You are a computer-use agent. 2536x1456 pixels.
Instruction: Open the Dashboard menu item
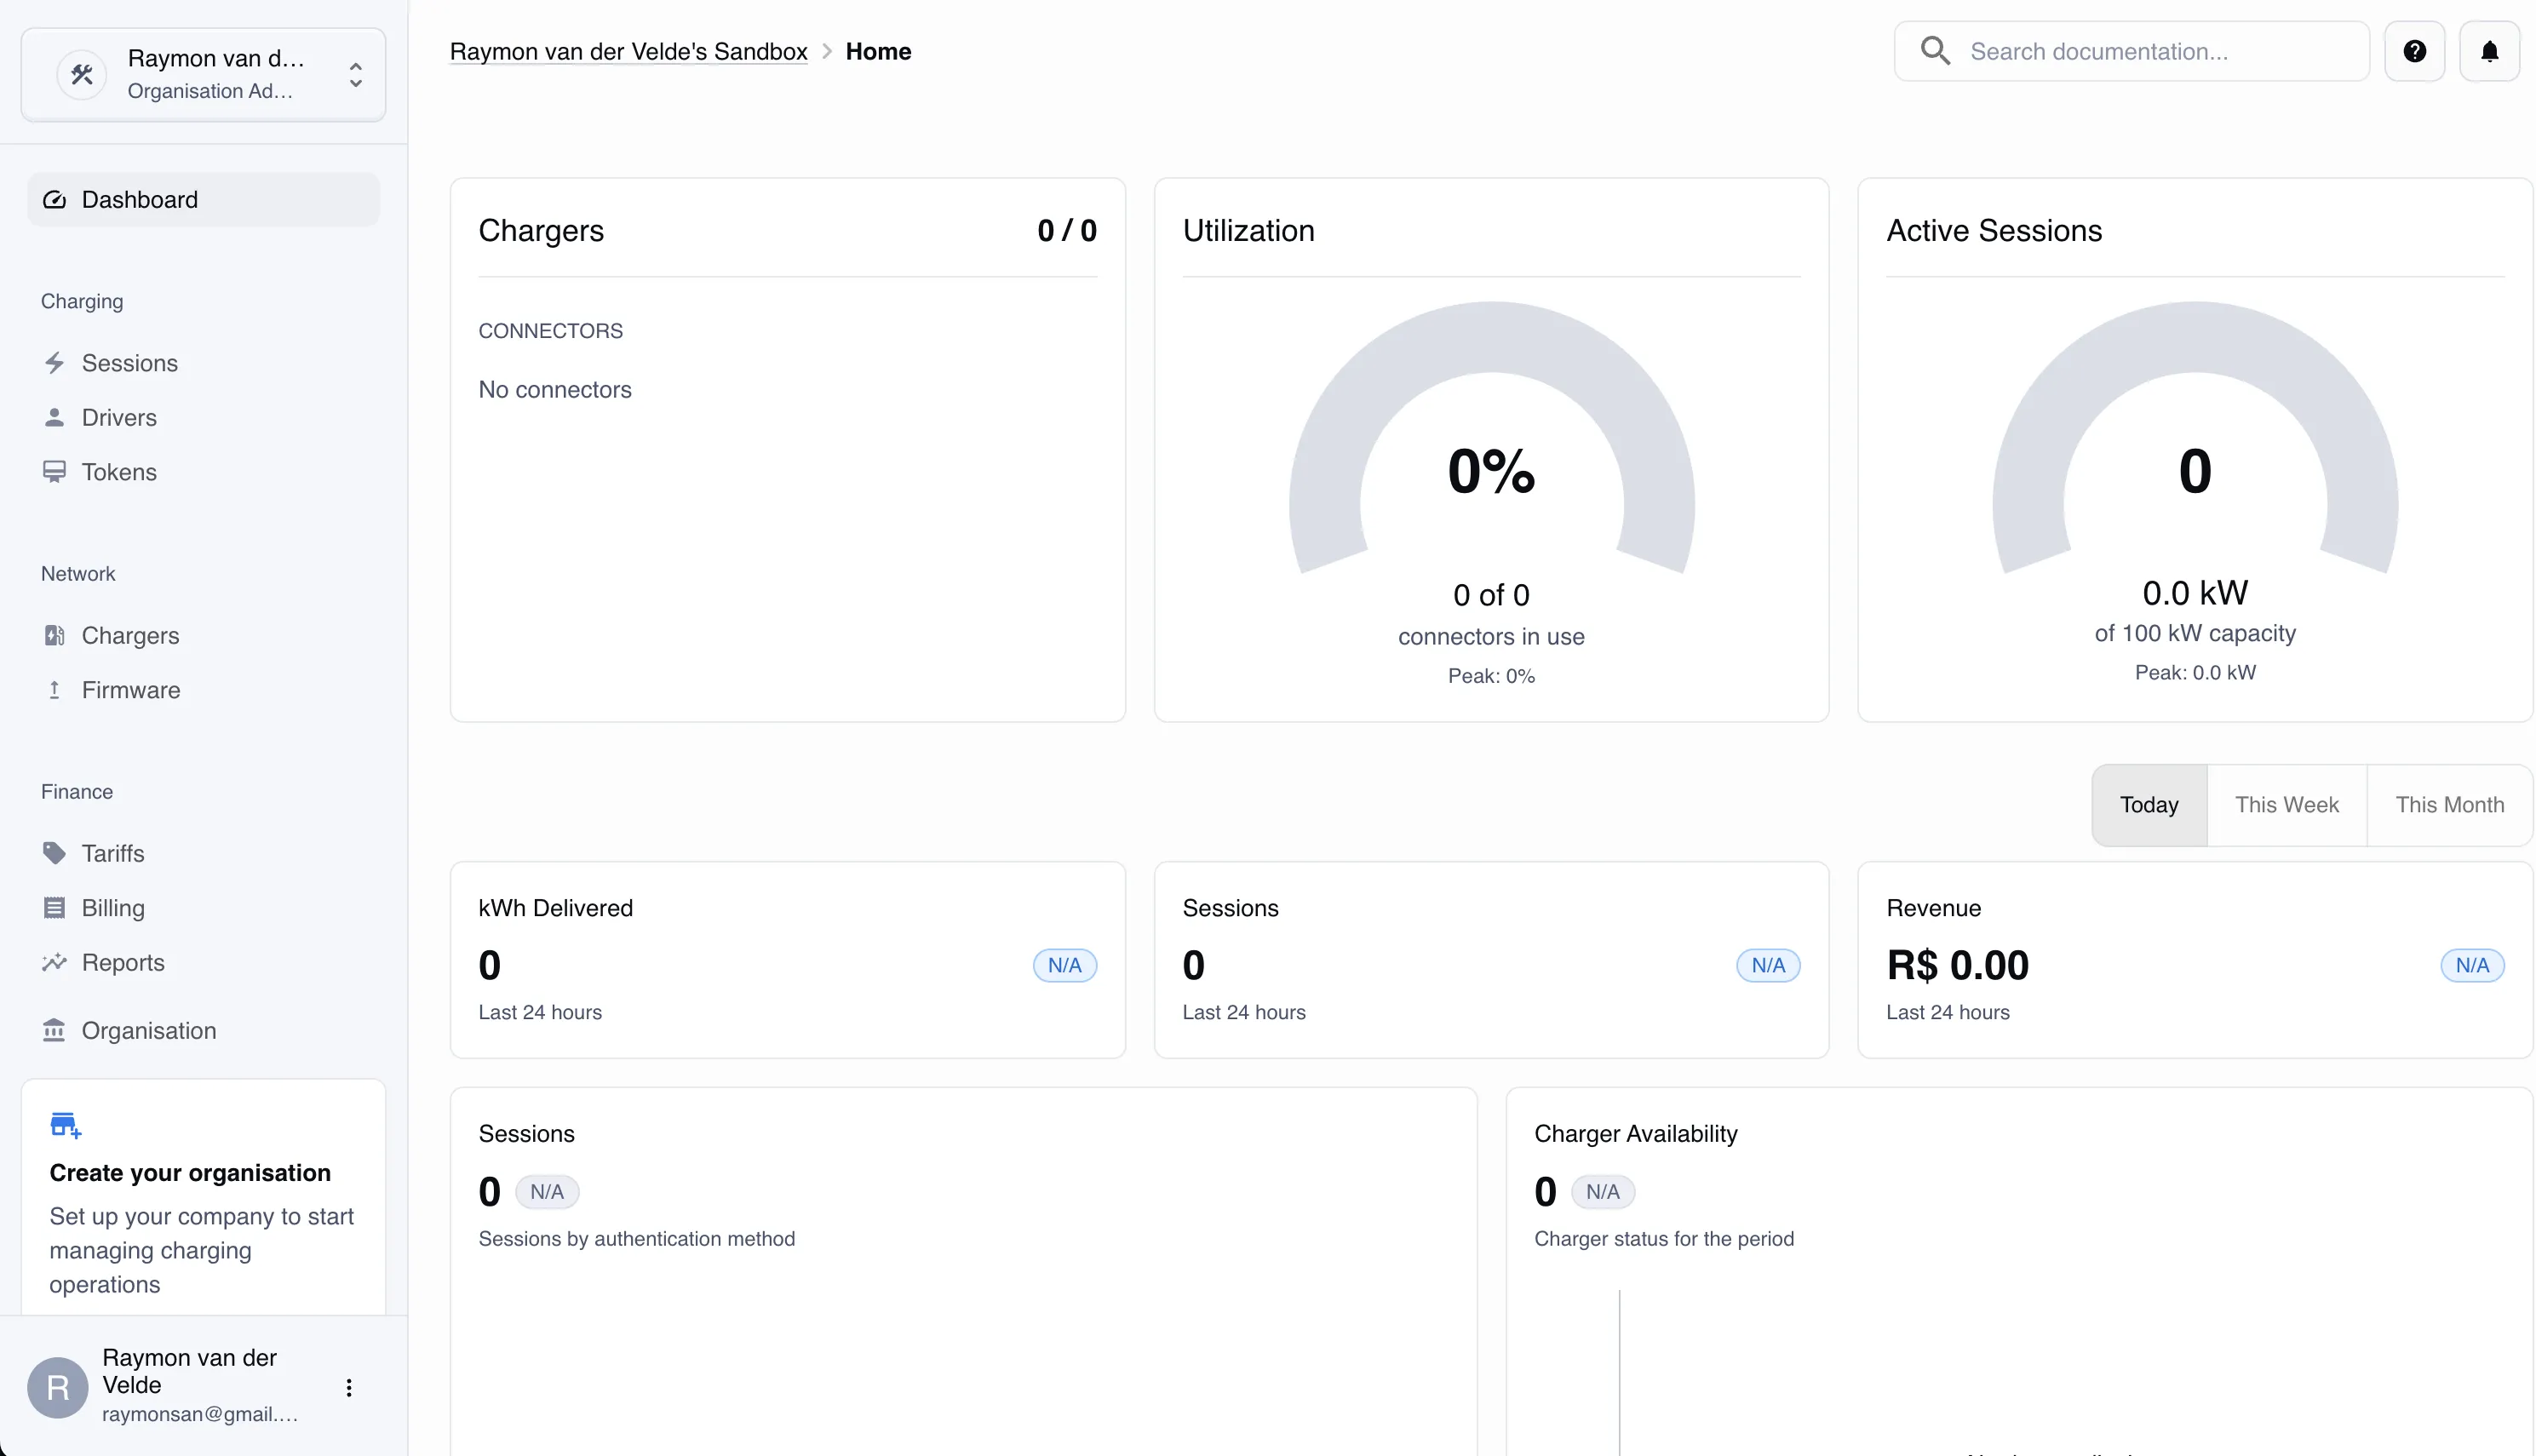pos(140,200)
